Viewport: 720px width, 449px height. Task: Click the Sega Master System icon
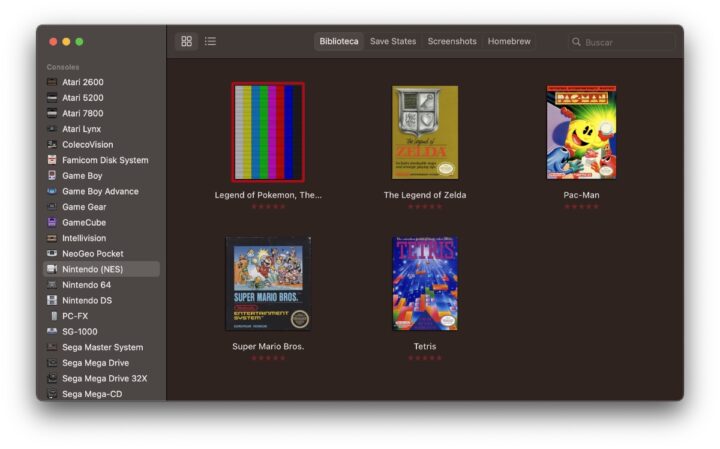click(x=52, y=348)
